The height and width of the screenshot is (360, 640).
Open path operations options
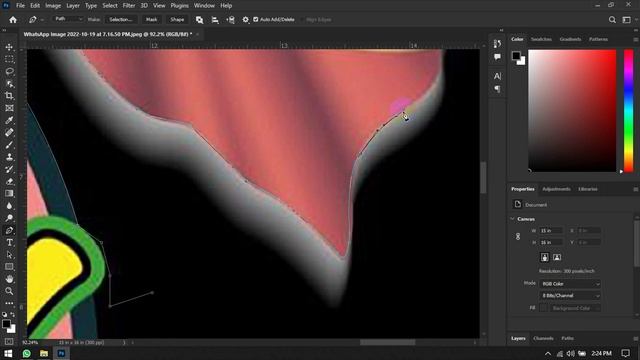(199, 20)
